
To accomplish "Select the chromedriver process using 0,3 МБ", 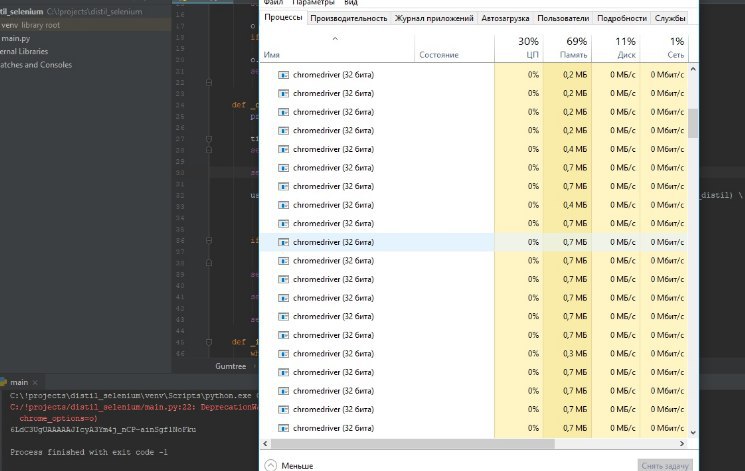I will (x=474, y=354).
